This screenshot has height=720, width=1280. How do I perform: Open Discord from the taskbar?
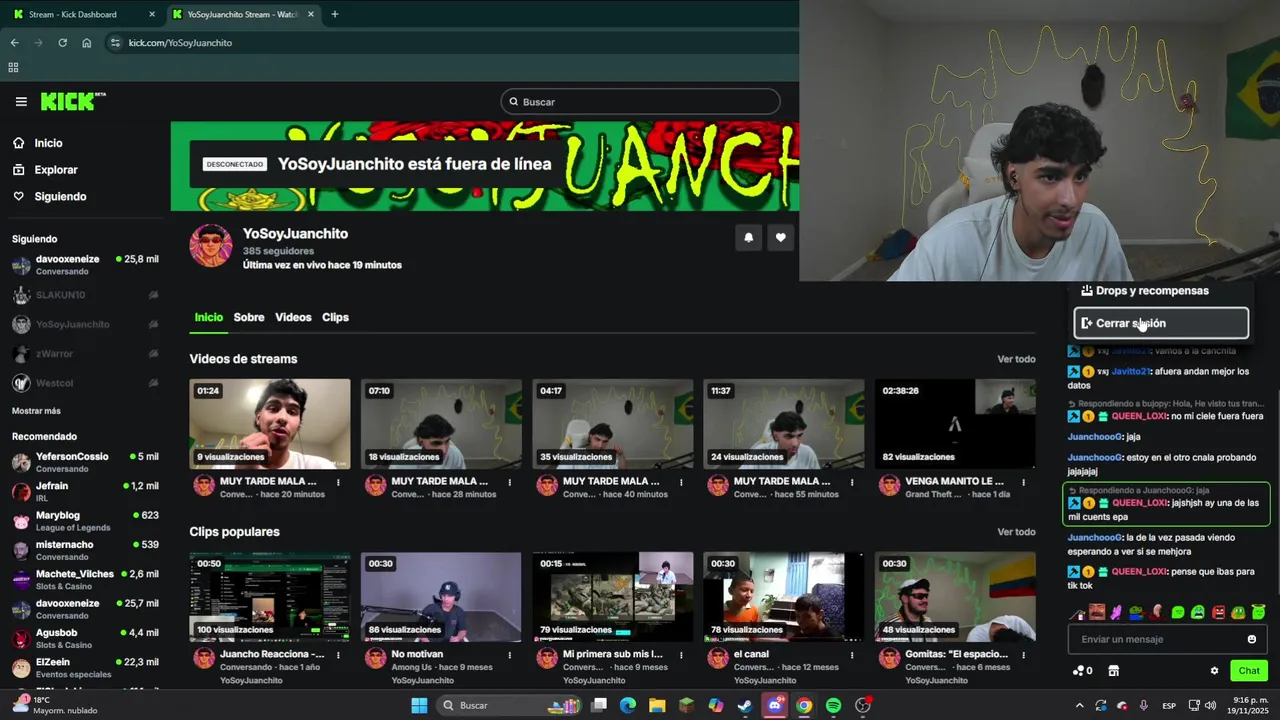click(x=775, y=706)
